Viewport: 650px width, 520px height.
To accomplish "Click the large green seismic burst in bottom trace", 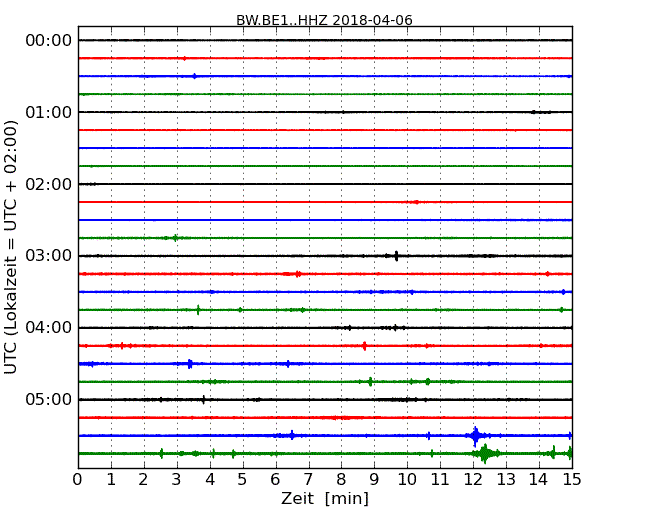I will coord(485,454).
